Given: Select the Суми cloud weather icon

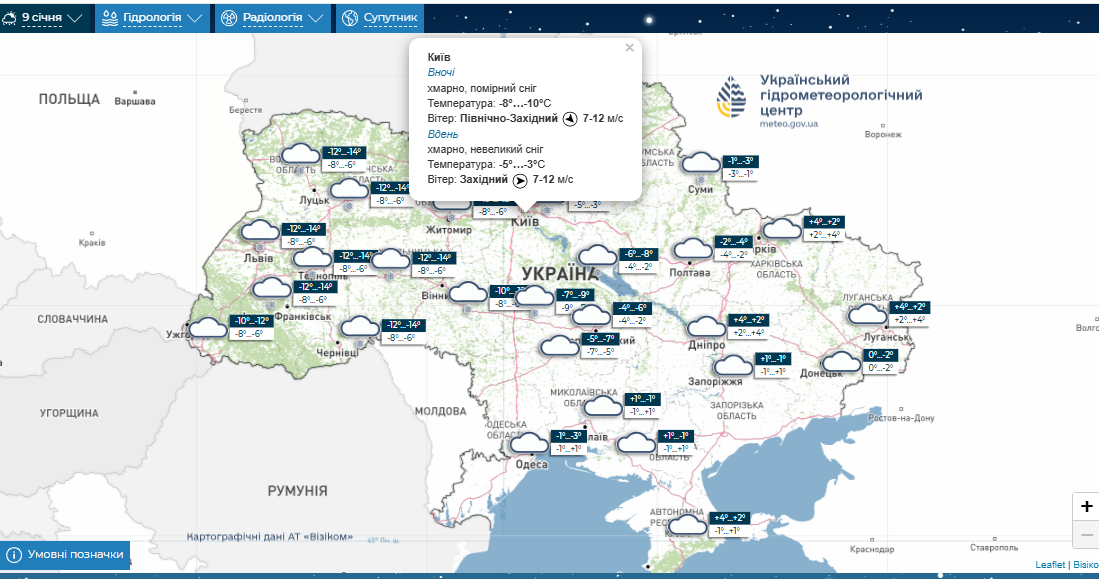Looking at the screenshot, I should (701, 164).
